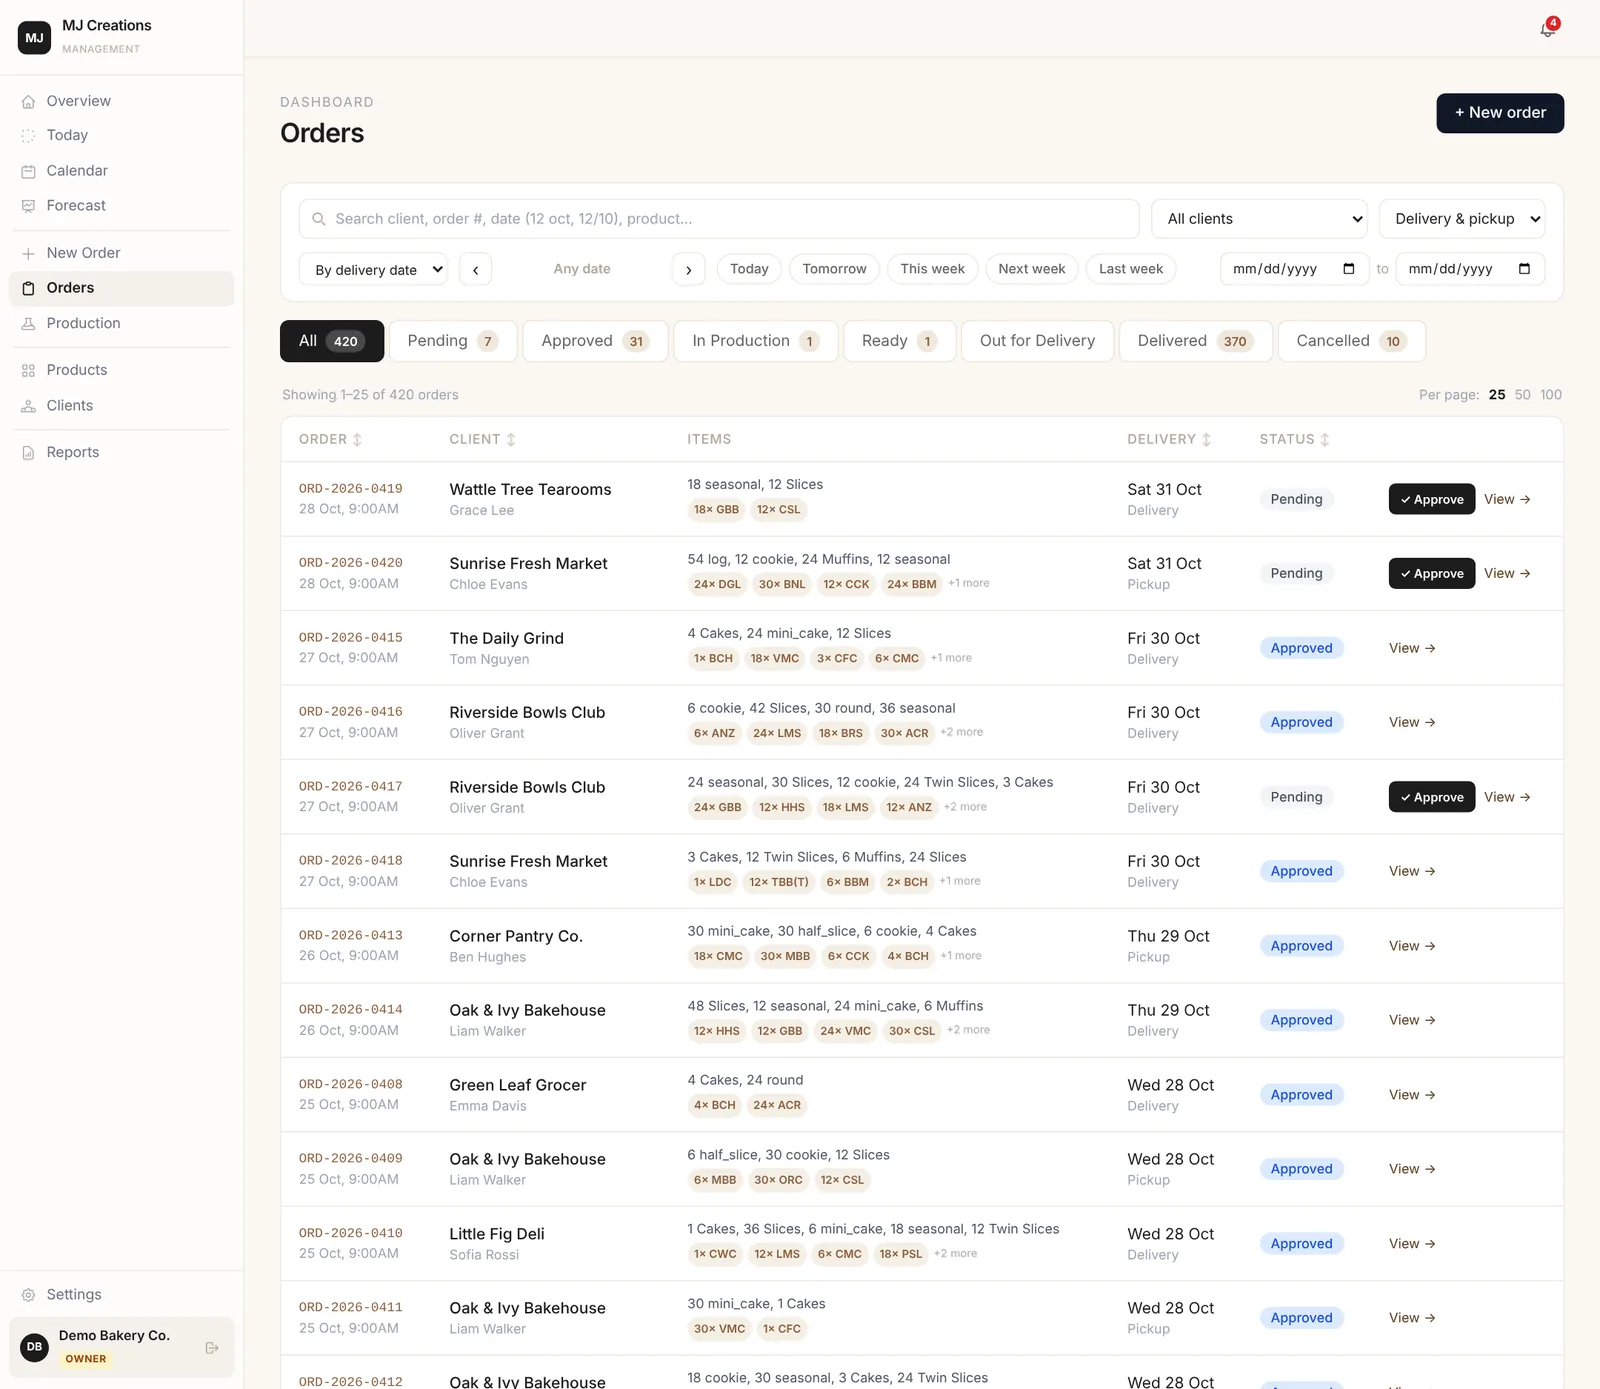The height and width of the screenshot is (1389, 1600).
Task: Click the Today sidebar icon
Action: [28, 136]
